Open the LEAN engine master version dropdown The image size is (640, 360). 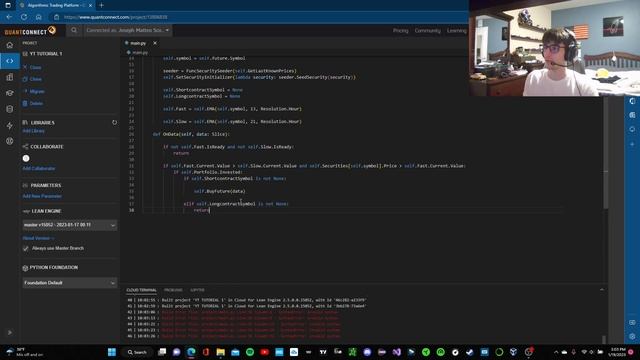(69, 225)
